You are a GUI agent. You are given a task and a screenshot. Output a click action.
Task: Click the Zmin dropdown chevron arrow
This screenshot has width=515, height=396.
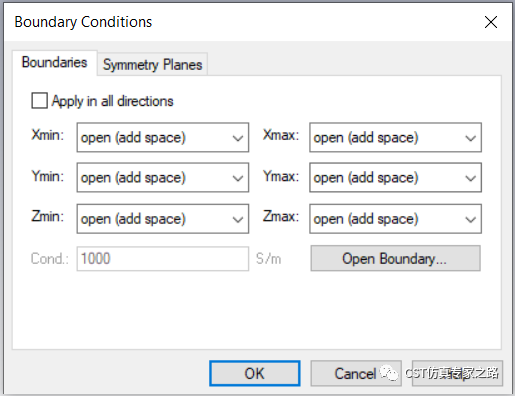click(x=238, y=219)
